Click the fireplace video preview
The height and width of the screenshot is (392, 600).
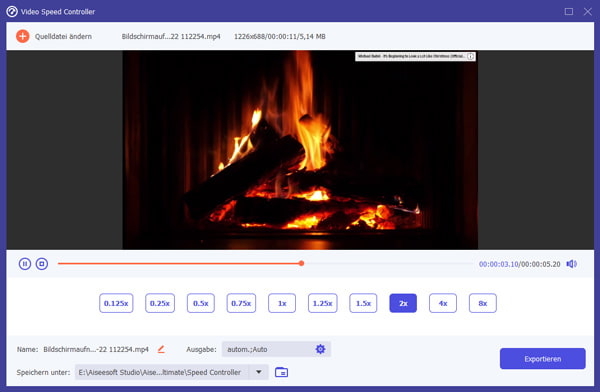pos(300,150)
